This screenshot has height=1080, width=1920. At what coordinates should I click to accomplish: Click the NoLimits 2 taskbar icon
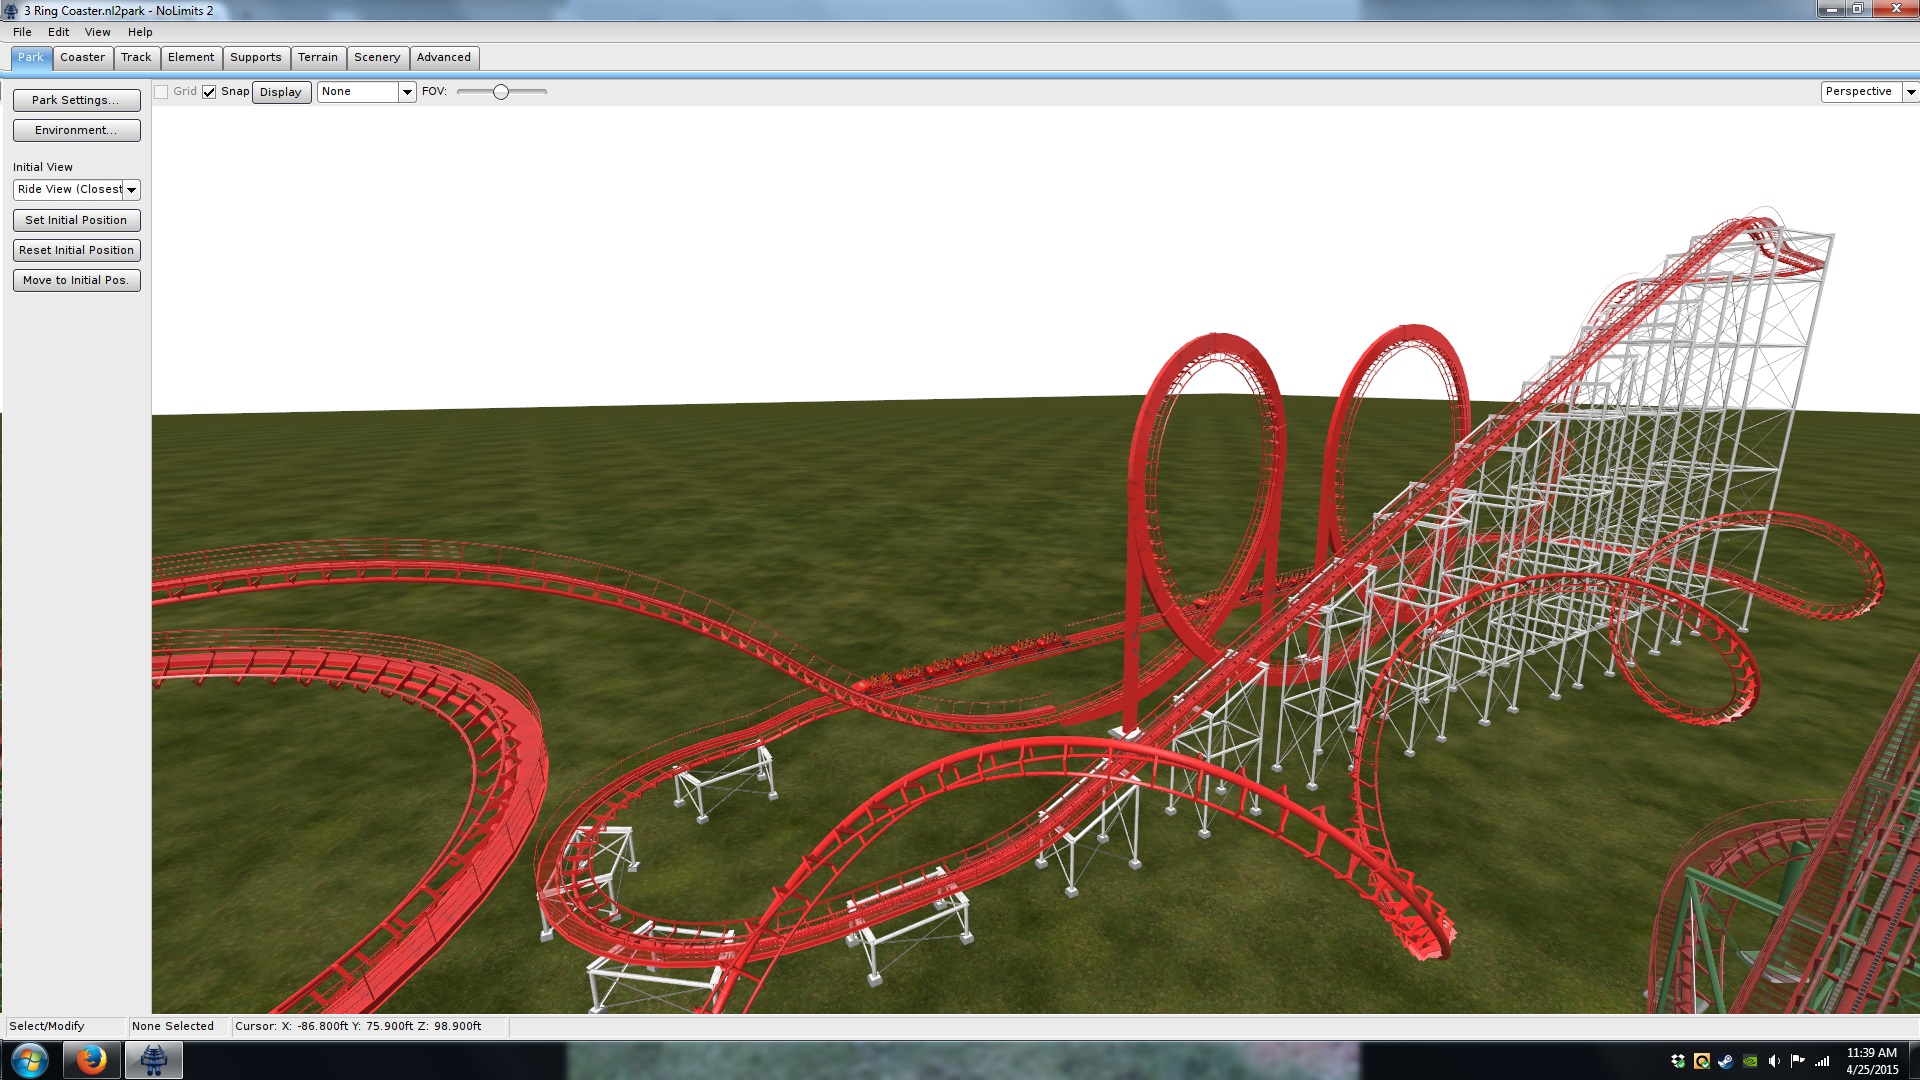[153, 1060]
